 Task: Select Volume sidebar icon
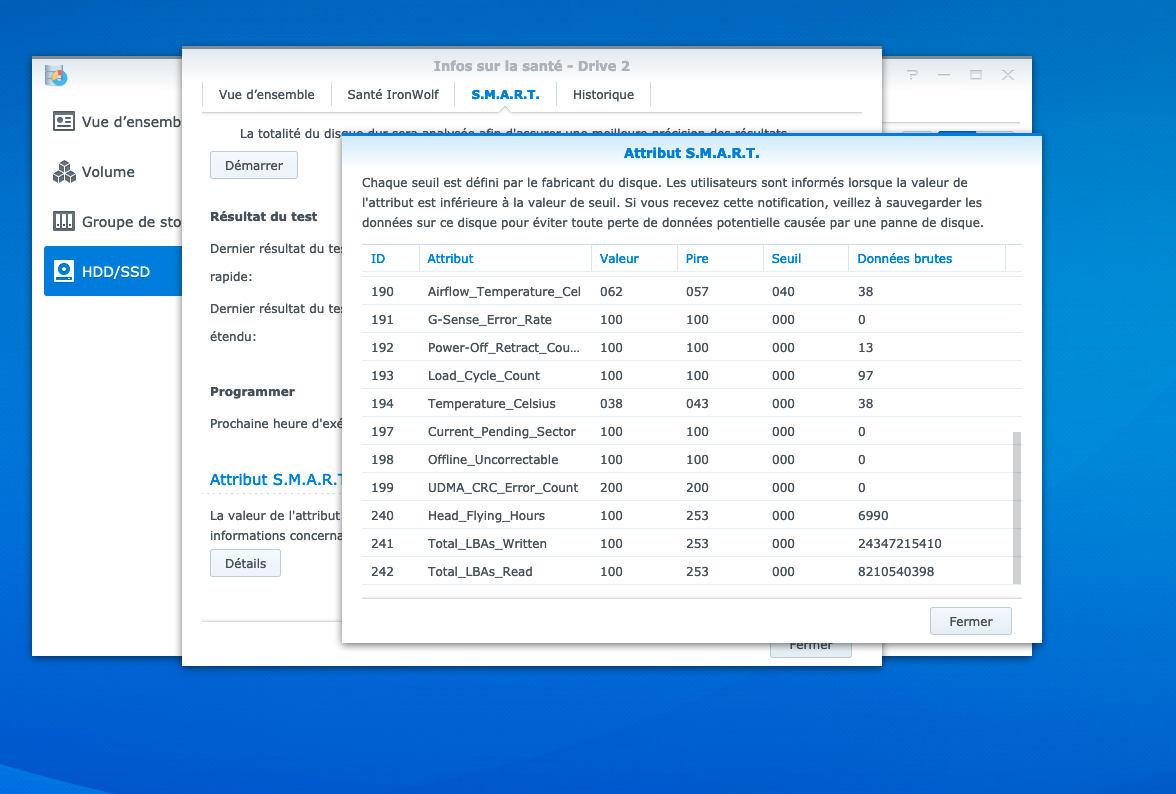[x=64, y=172]
